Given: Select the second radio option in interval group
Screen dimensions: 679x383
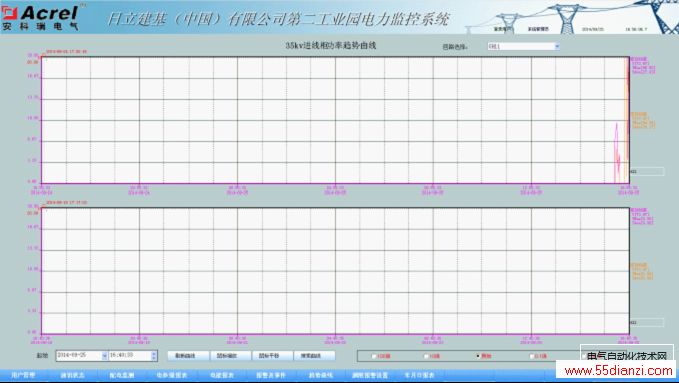Looking at the screenshot, I should point(426,356).
